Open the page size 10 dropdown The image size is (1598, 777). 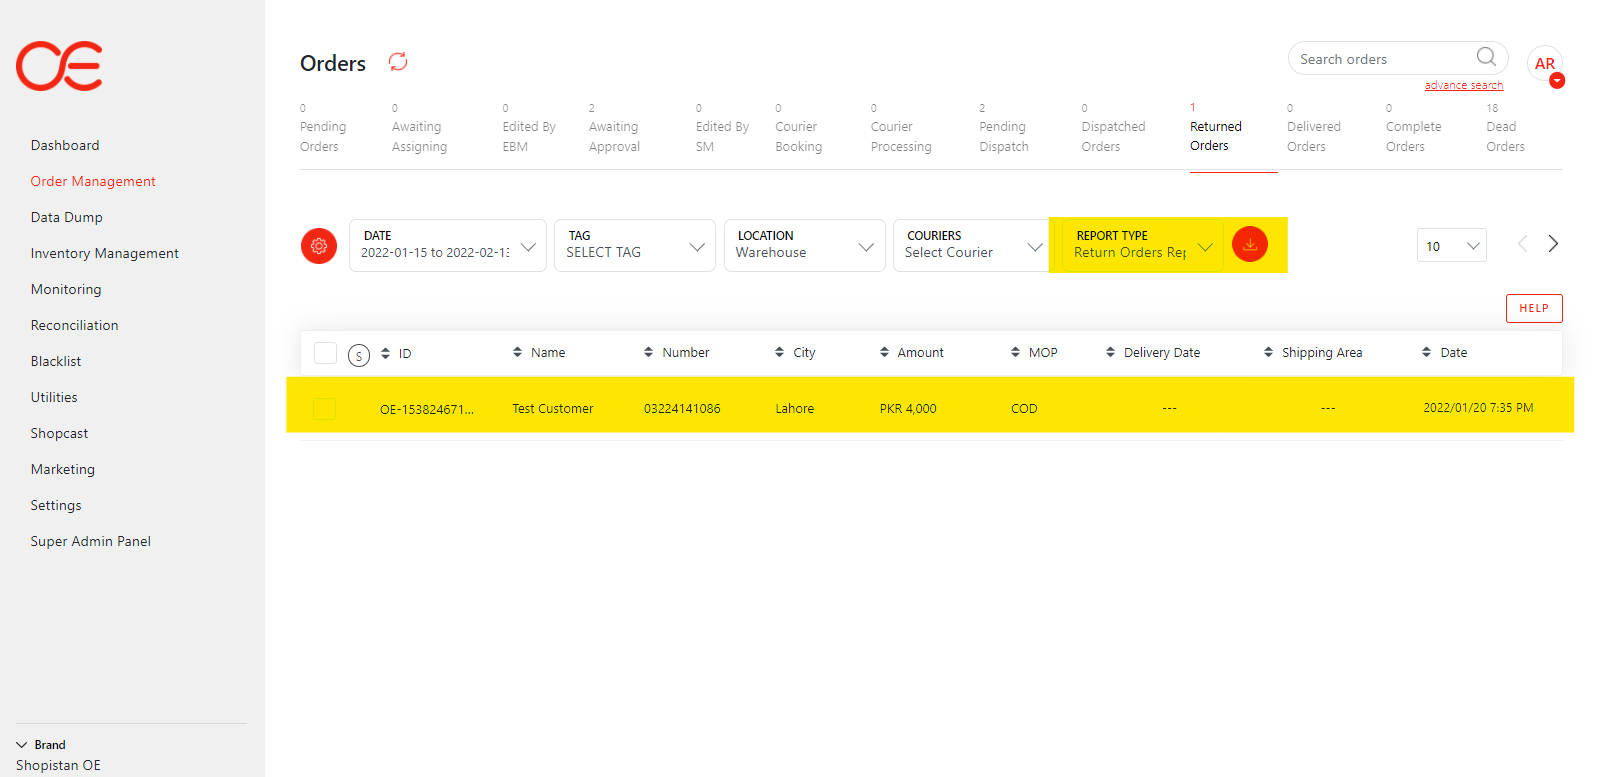pos(1451,246)
